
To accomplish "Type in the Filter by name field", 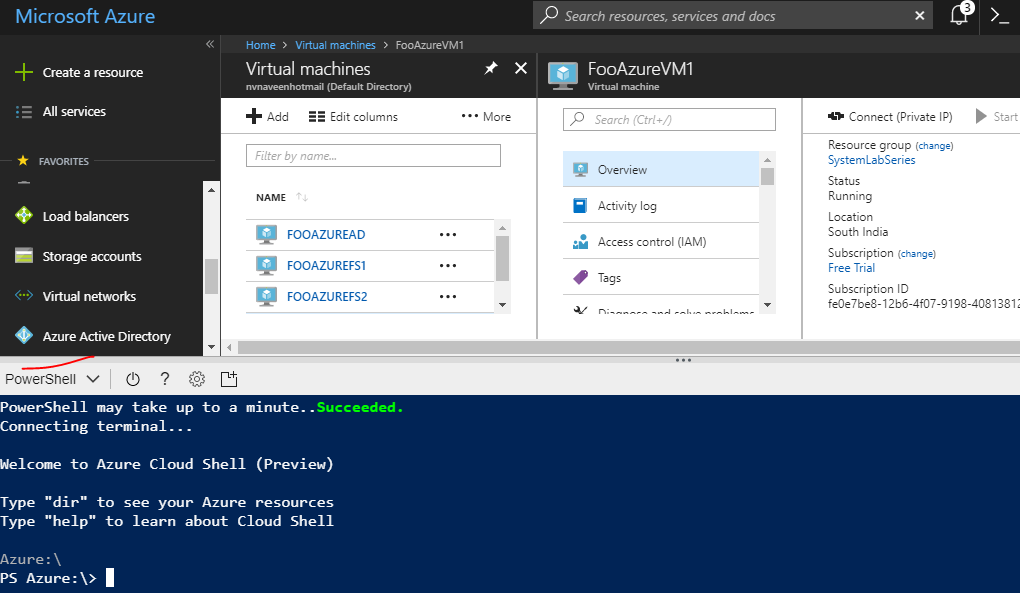I will pos(372,155).
